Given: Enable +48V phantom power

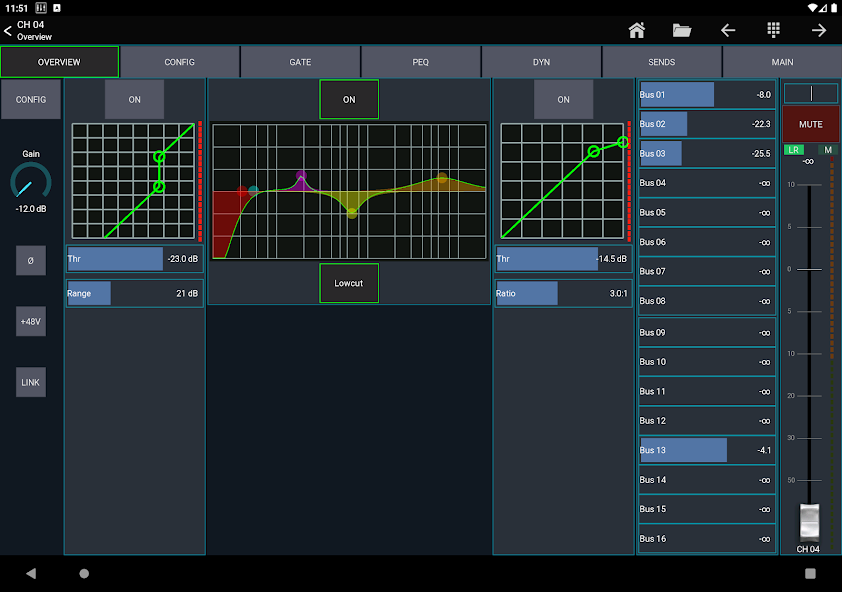Looking at the screenshot, I should pyautogui.click(x=31, y=321).
